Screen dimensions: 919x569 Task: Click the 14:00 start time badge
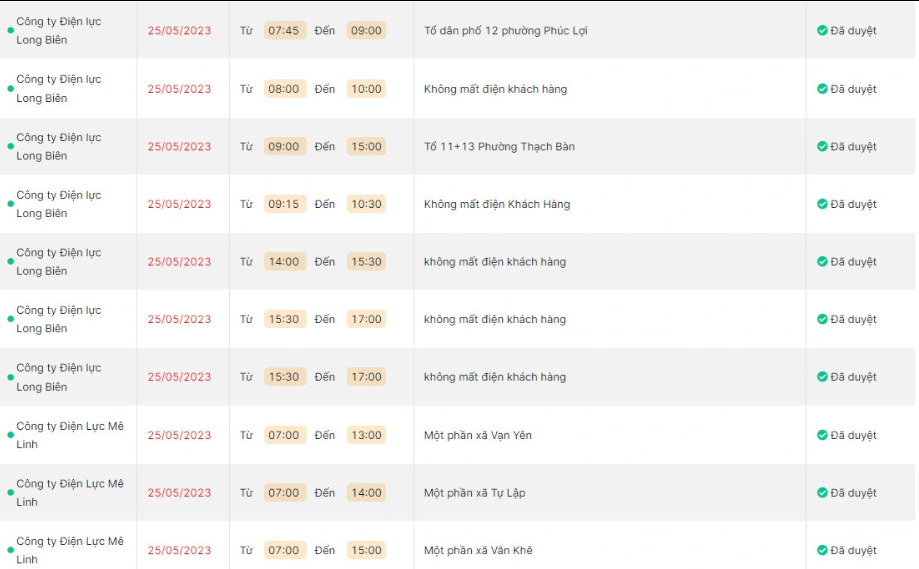[284, 262]
